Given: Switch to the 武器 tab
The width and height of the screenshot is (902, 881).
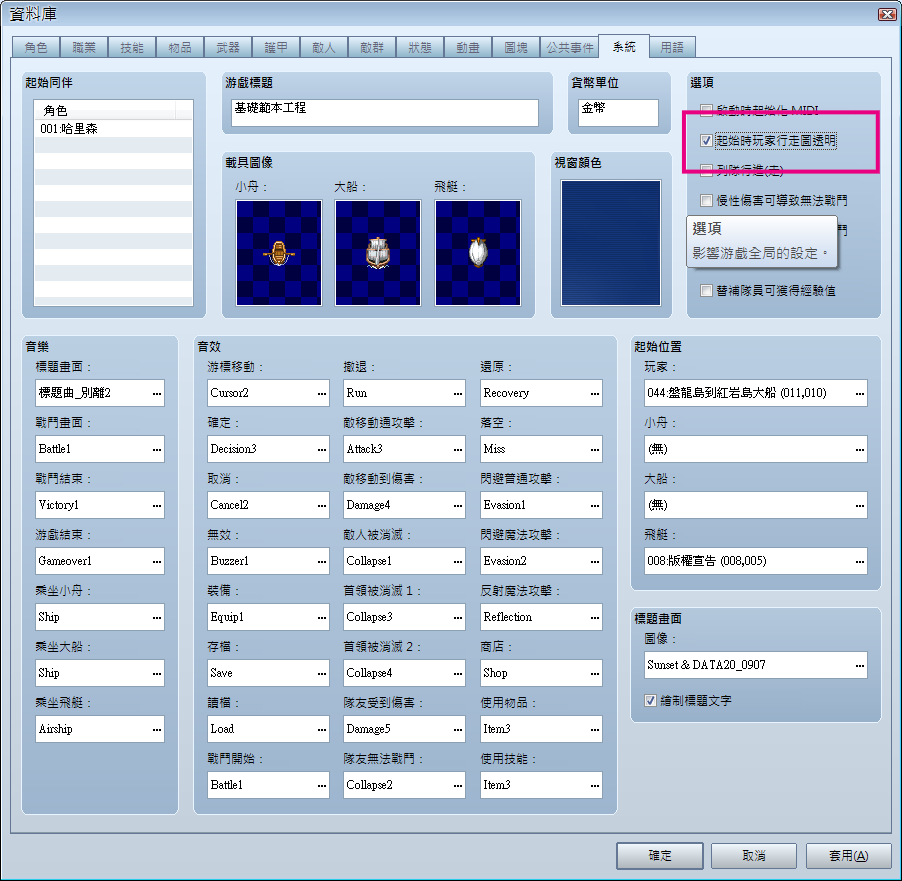Looking at the screenshot, I should coord(228,47).
